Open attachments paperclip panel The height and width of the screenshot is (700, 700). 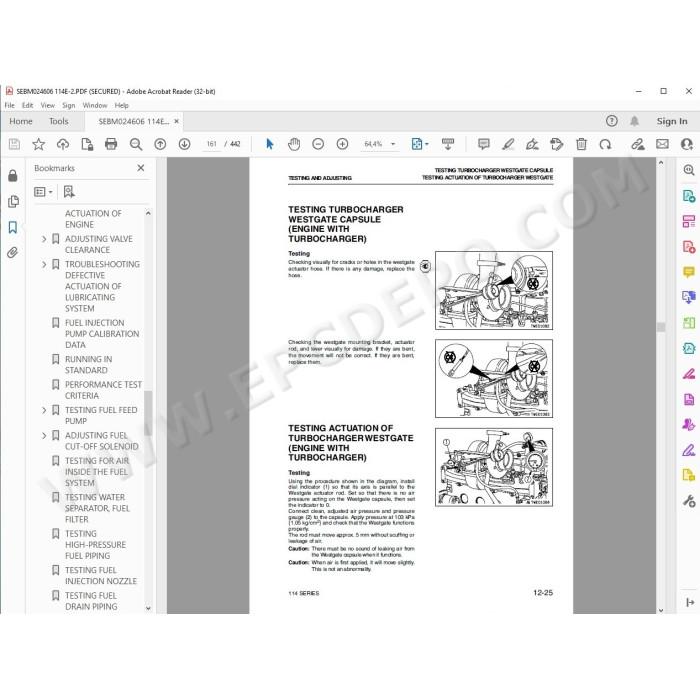(x=12, y=253)
